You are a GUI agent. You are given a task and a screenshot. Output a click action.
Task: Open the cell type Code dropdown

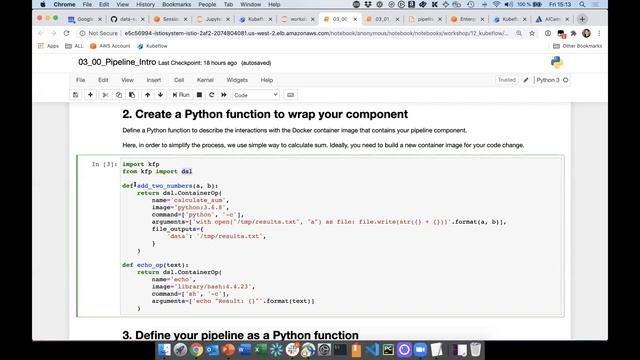tap(256, 95)
